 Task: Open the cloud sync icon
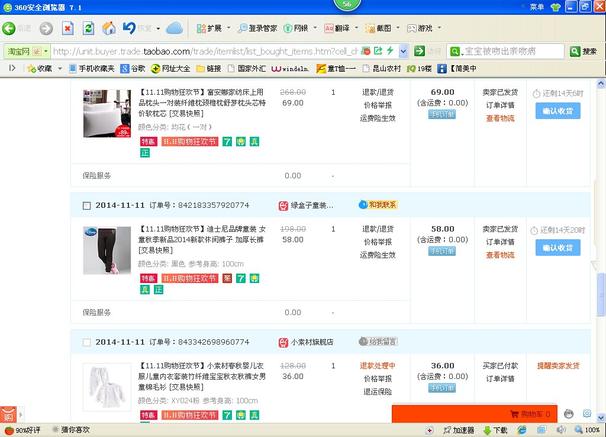click(x=174, y=28)
